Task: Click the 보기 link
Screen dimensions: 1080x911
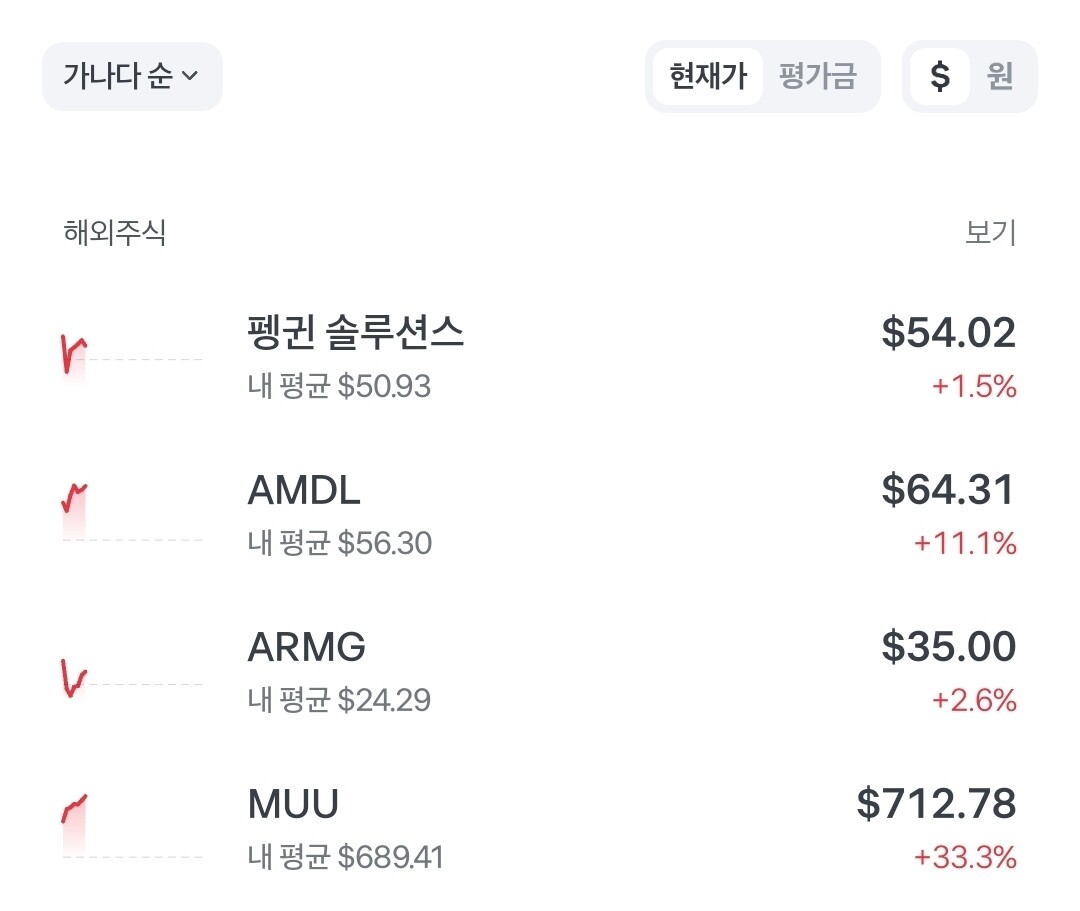Action: (990, 232)
